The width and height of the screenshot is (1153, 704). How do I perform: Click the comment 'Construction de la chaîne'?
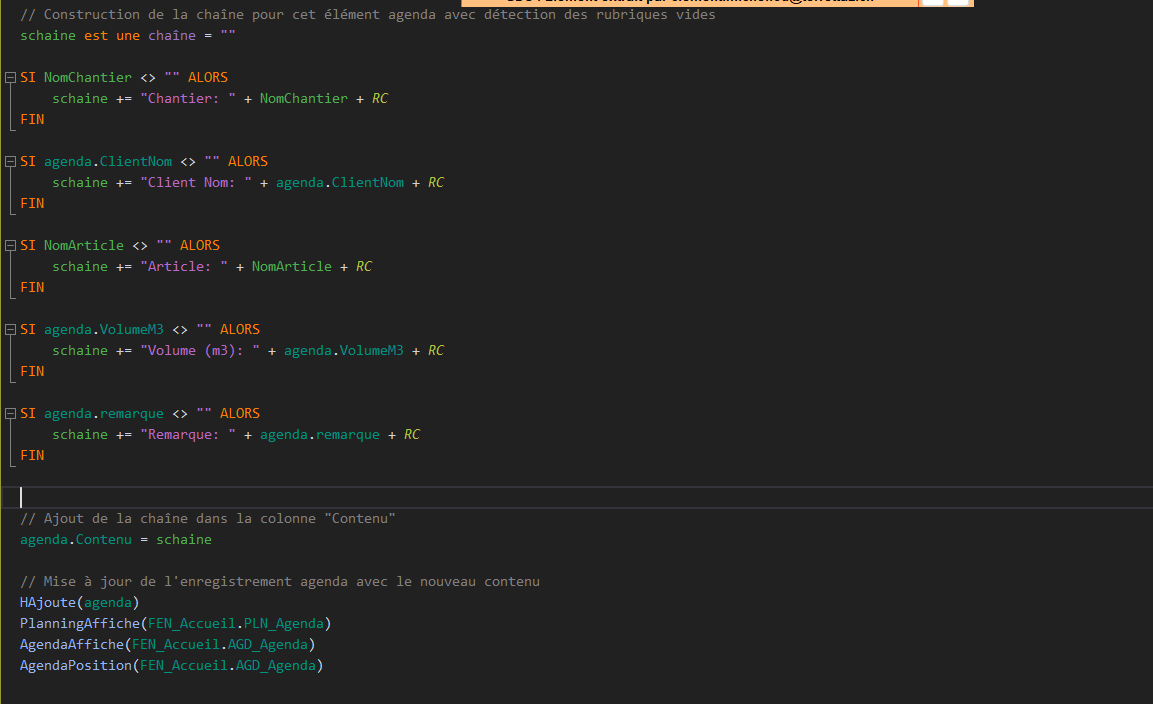[x=368, y=15]
